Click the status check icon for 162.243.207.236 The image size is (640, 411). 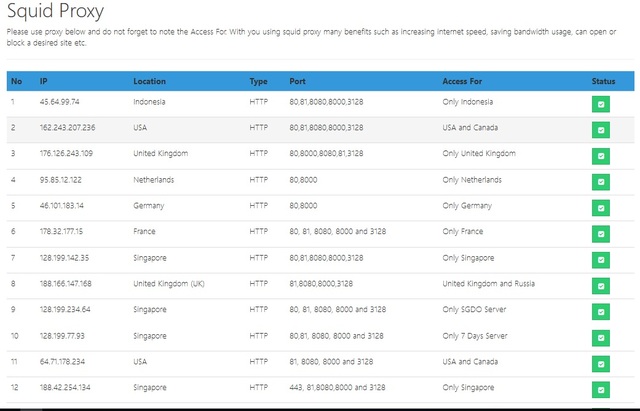[601, 130]
